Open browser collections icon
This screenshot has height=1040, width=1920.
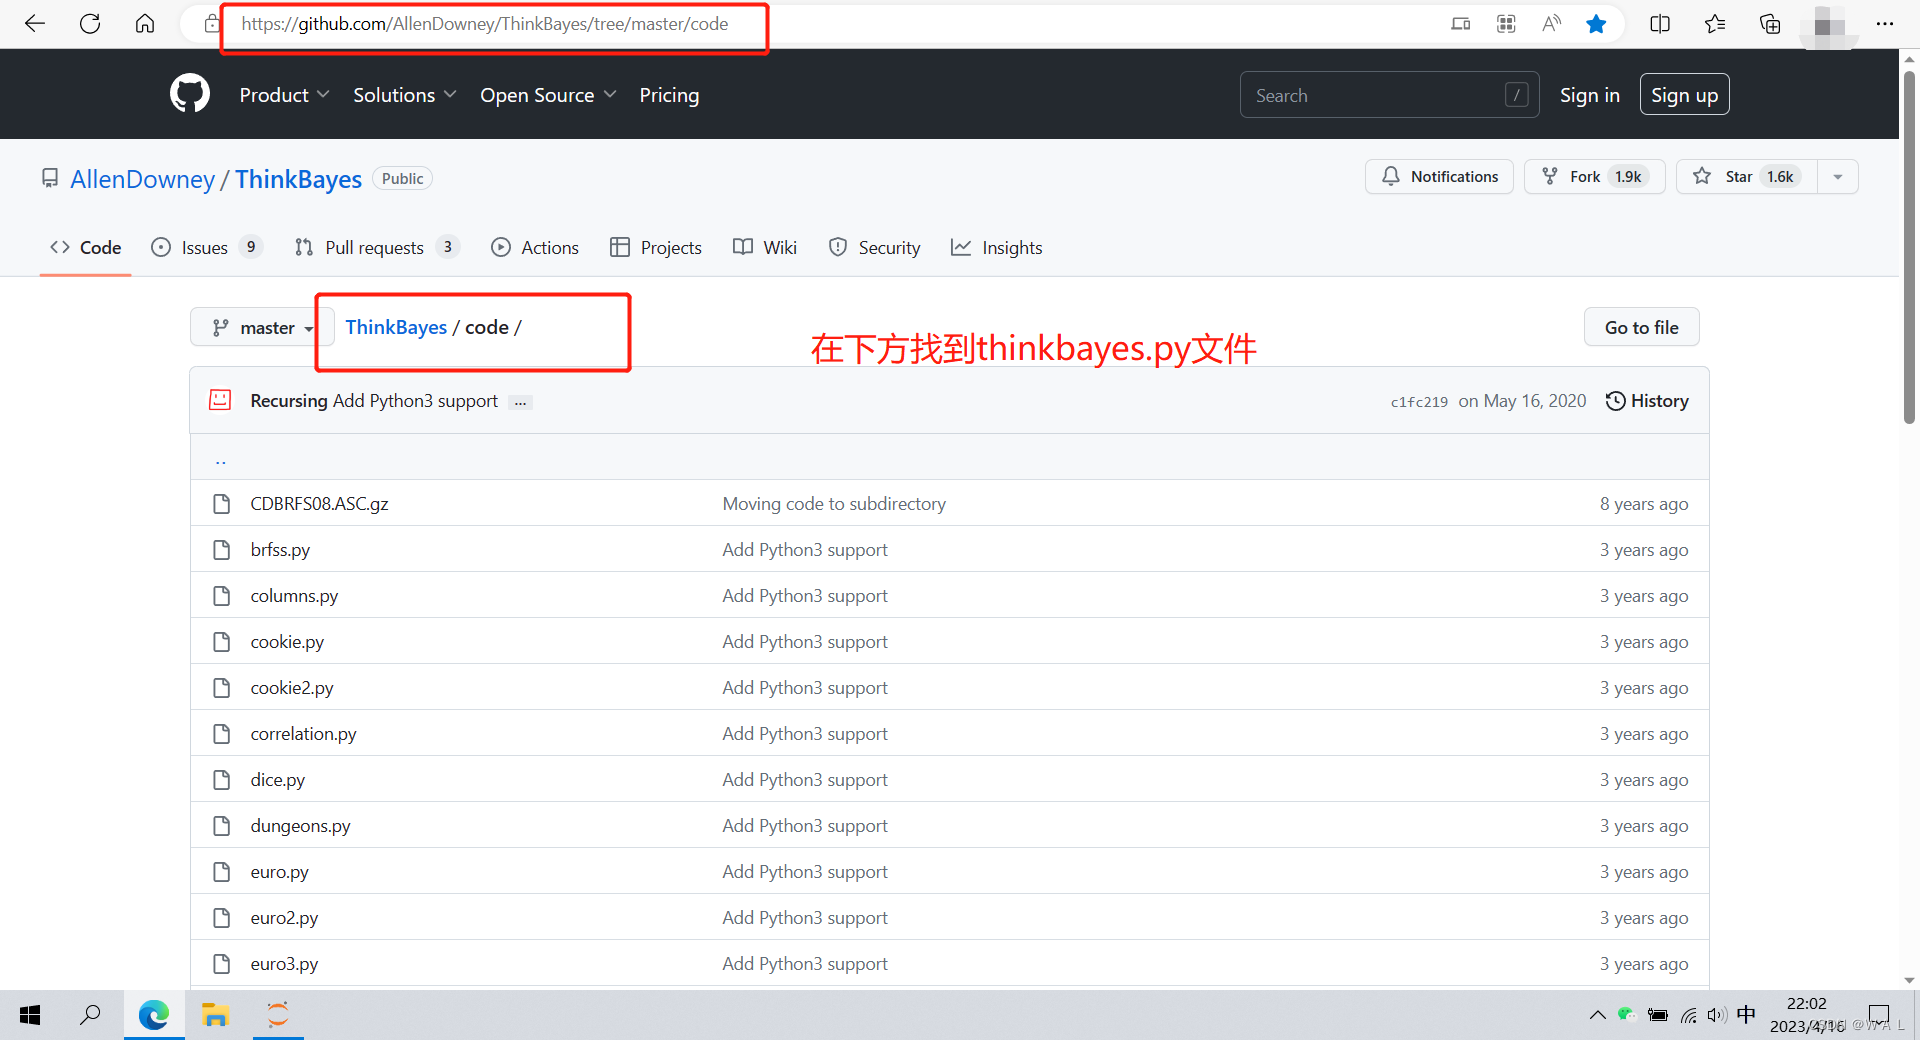tap(1770, 24)
